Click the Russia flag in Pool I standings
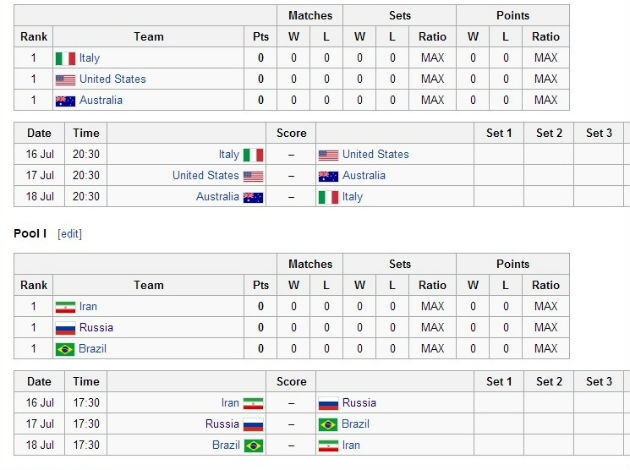 [65, 327]
